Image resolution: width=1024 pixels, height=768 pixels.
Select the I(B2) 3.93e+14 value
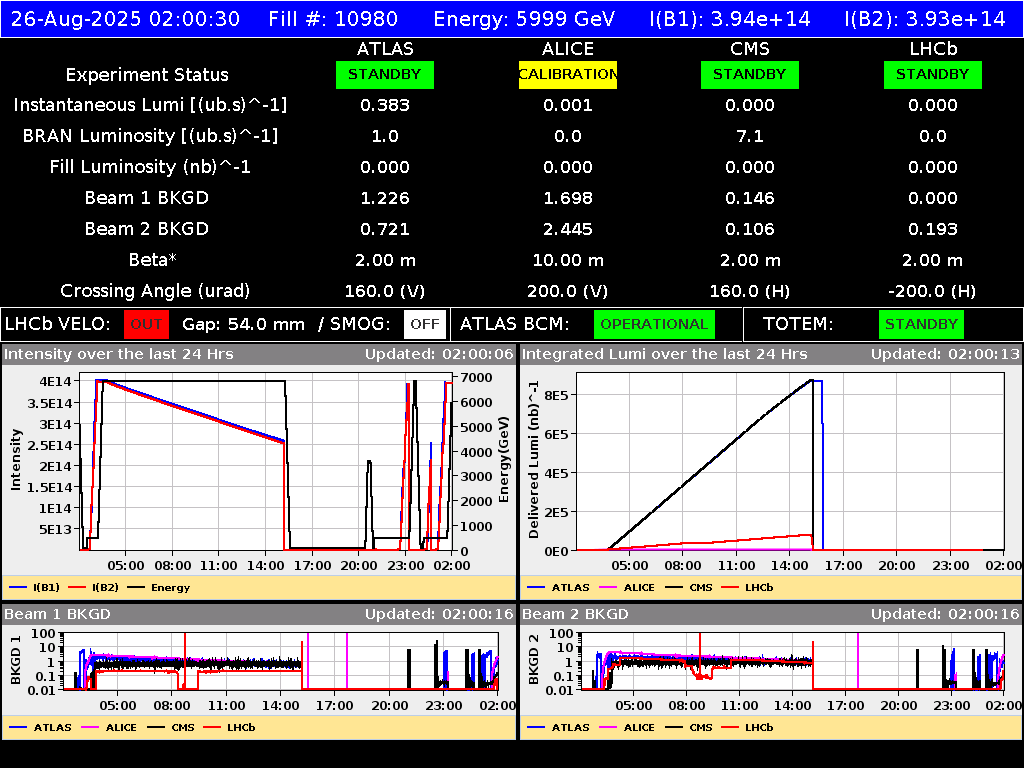(925, 19)
